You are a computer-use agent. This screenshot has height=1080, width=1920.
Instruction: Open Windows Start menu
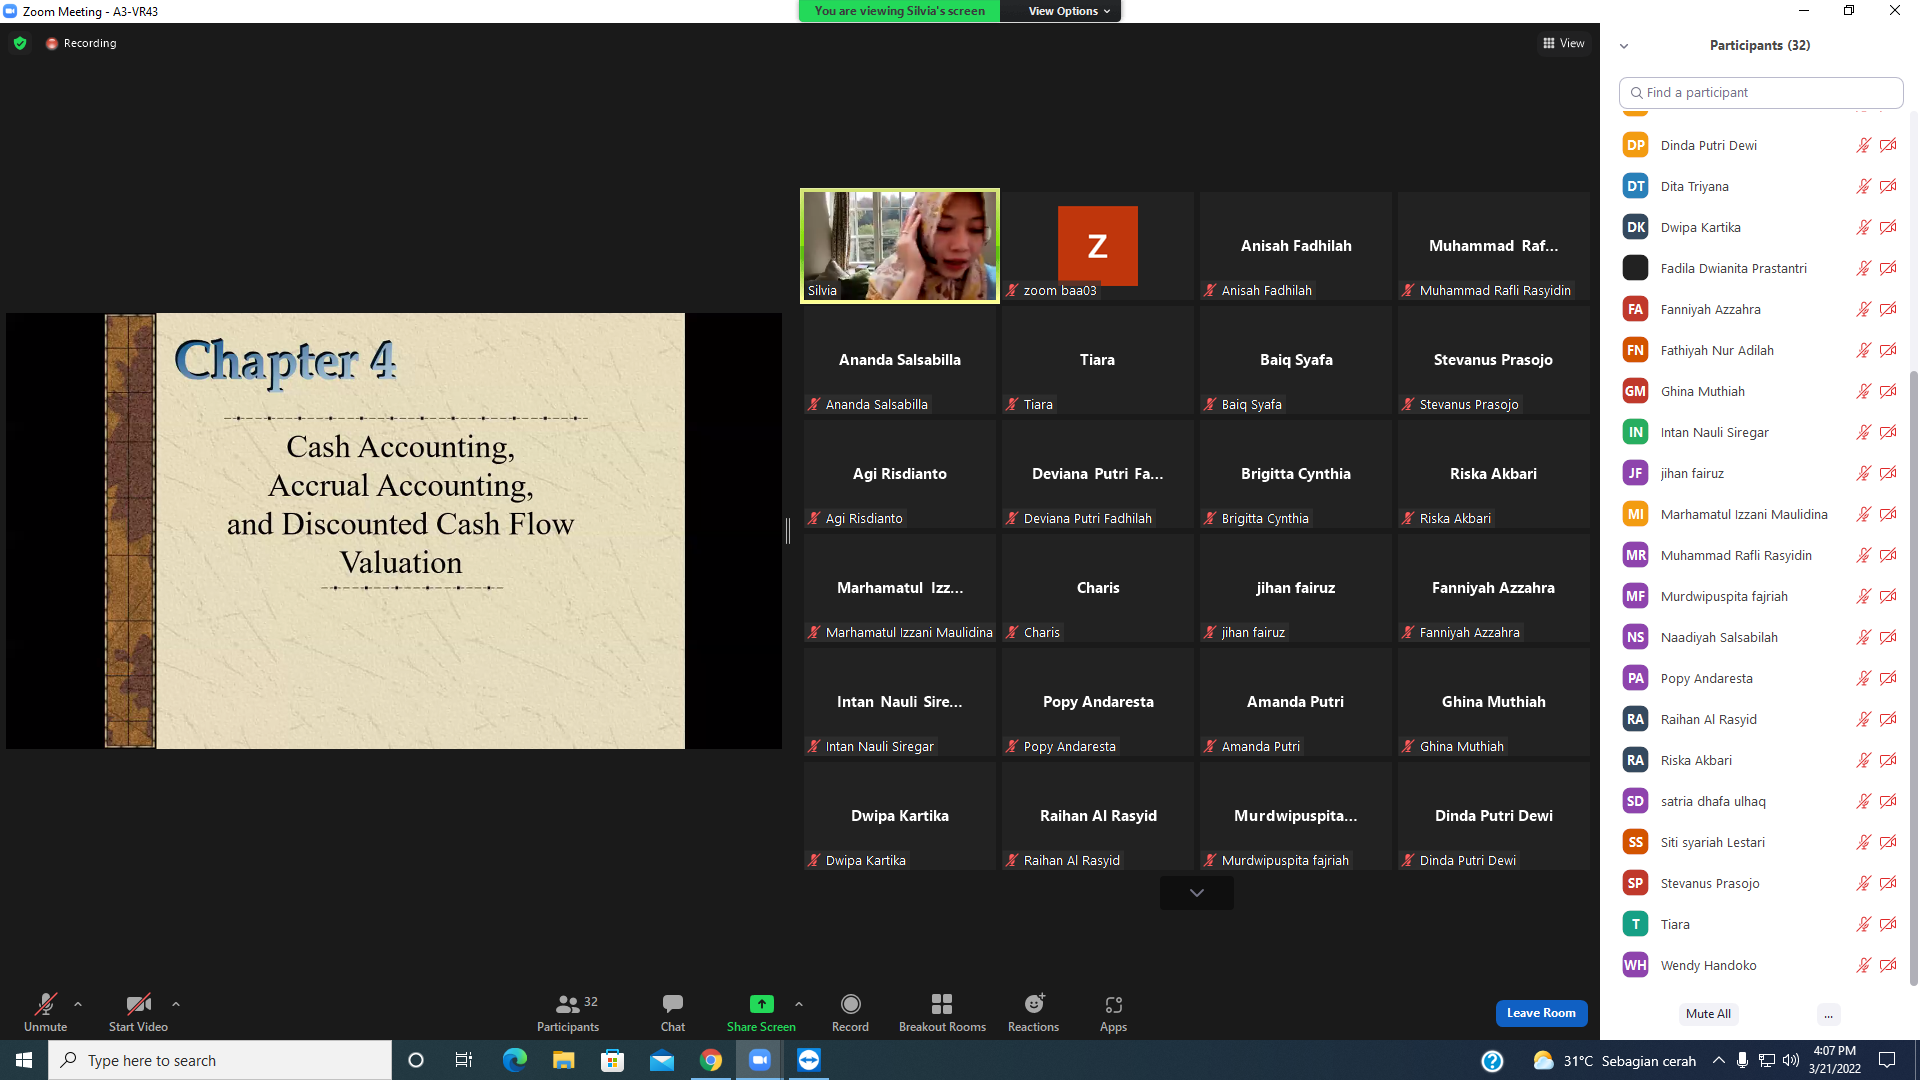click(24, 1060)
